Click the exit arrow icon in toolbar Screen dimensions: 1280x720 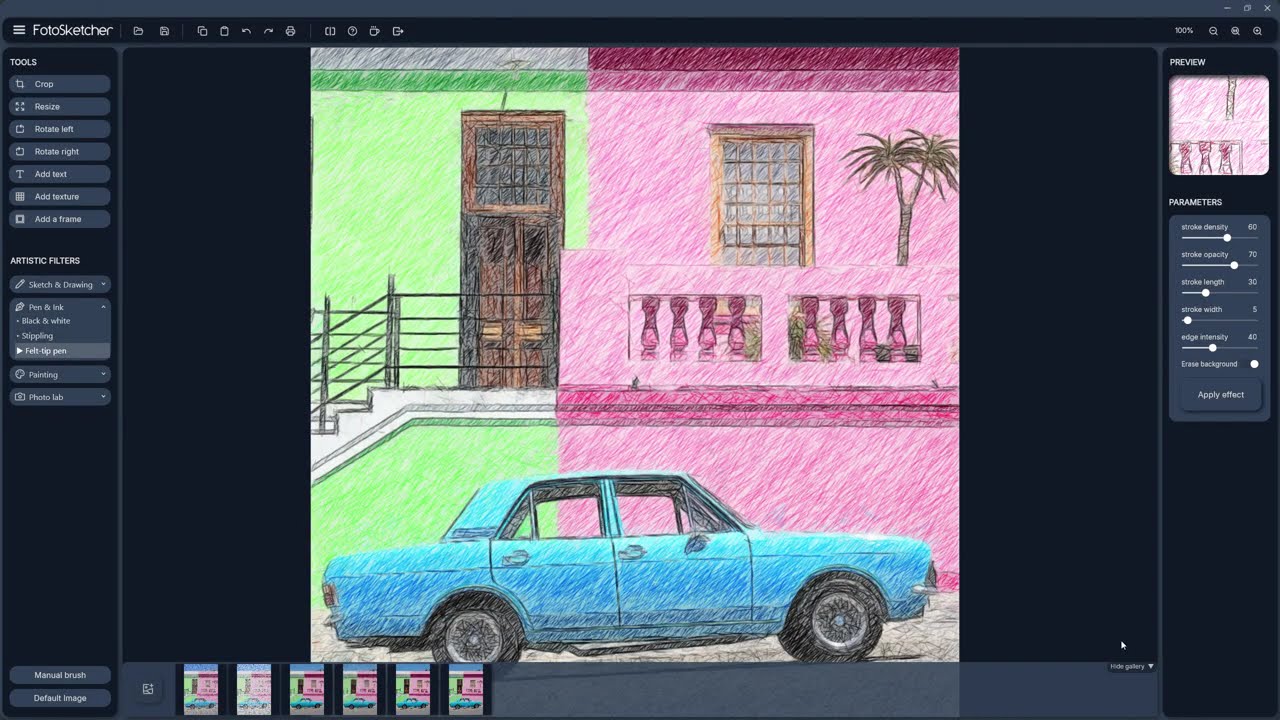point(398,31)
